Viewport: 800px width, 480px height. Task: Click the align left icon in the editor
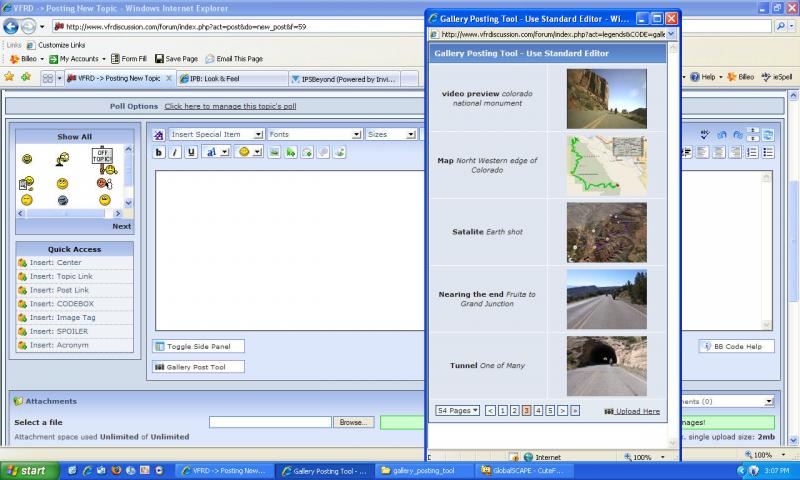[703, 153]
